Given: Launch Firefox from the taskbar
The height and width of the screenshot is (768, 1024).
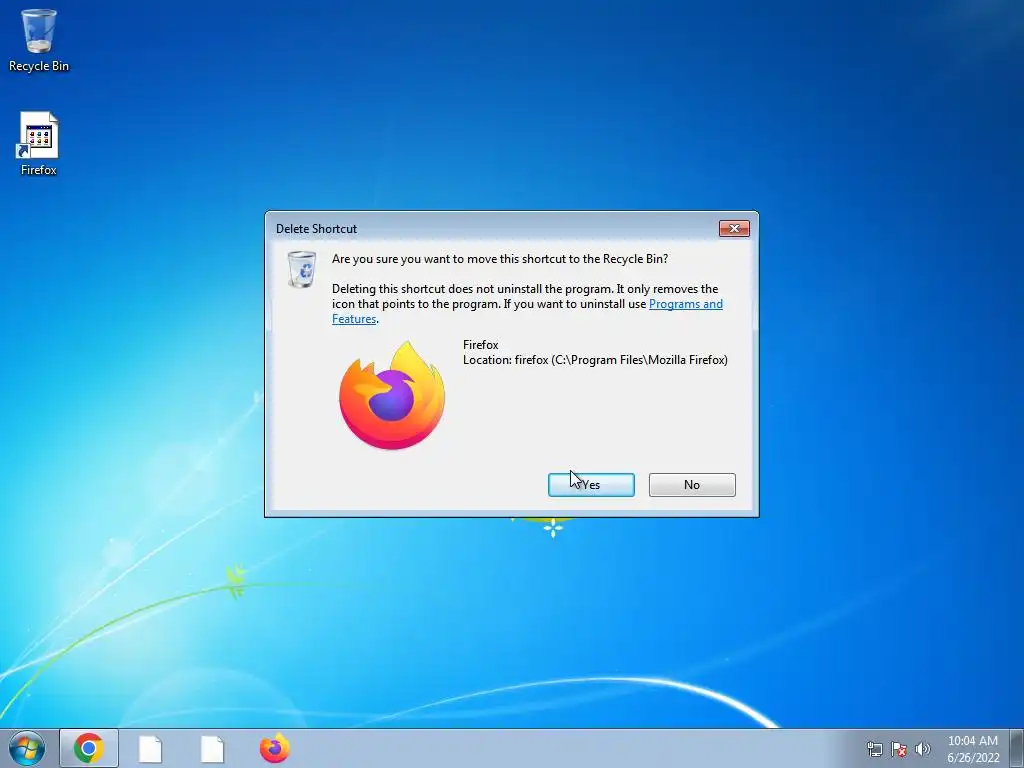Looking at the screenshot, I should (x=275, y=748).
